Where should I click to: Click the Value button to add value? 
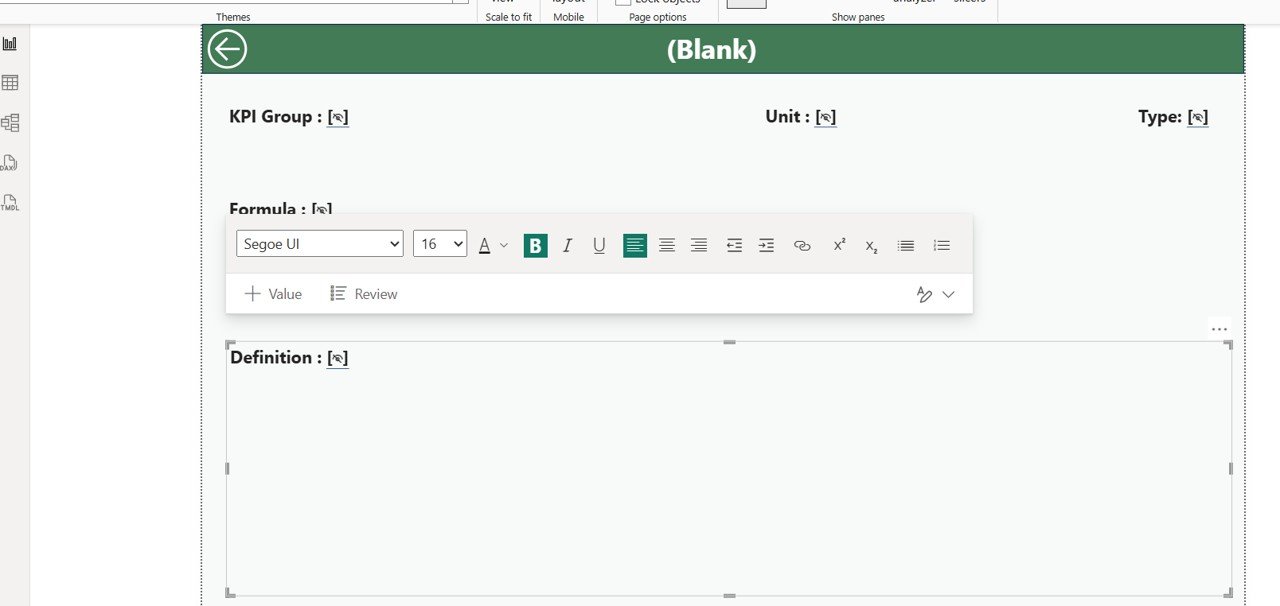tap(273, 294)
